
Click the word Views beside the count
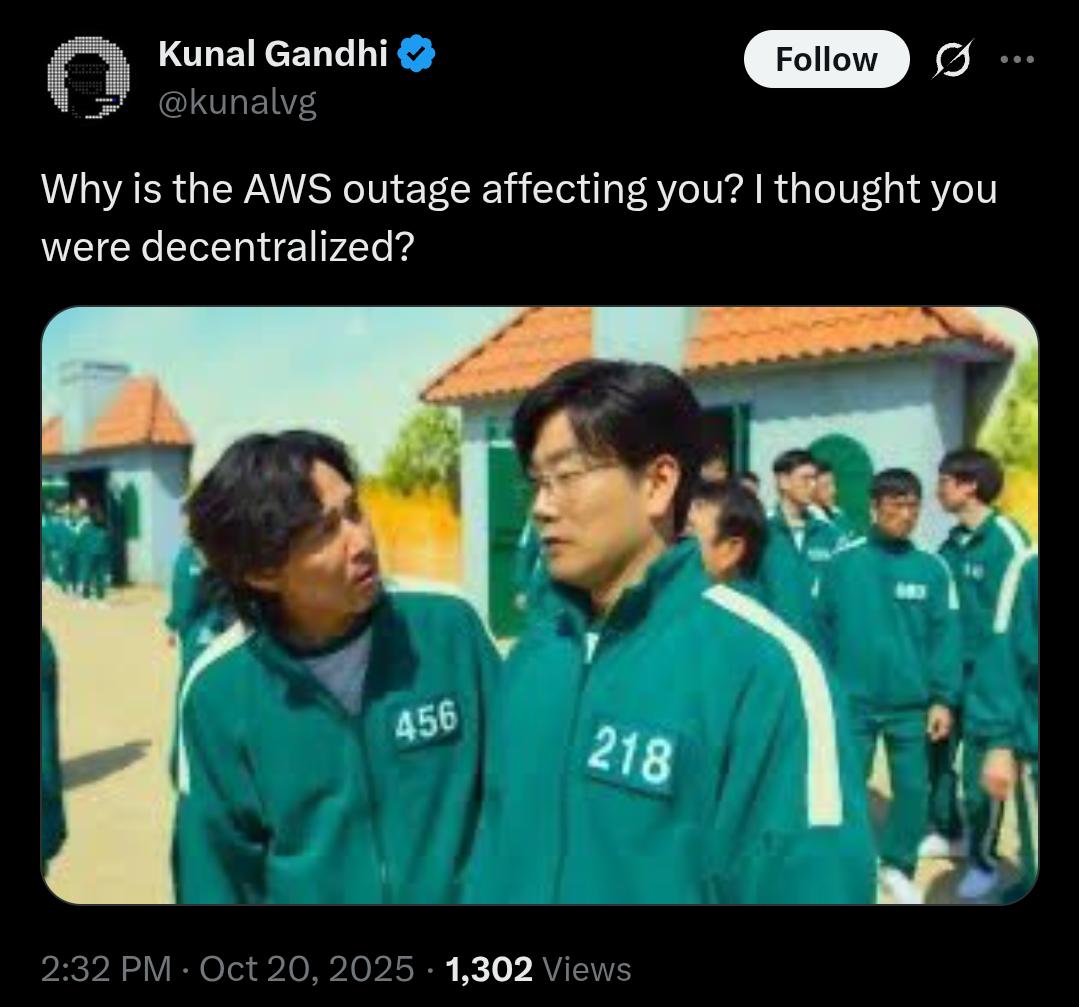point(587,969)
